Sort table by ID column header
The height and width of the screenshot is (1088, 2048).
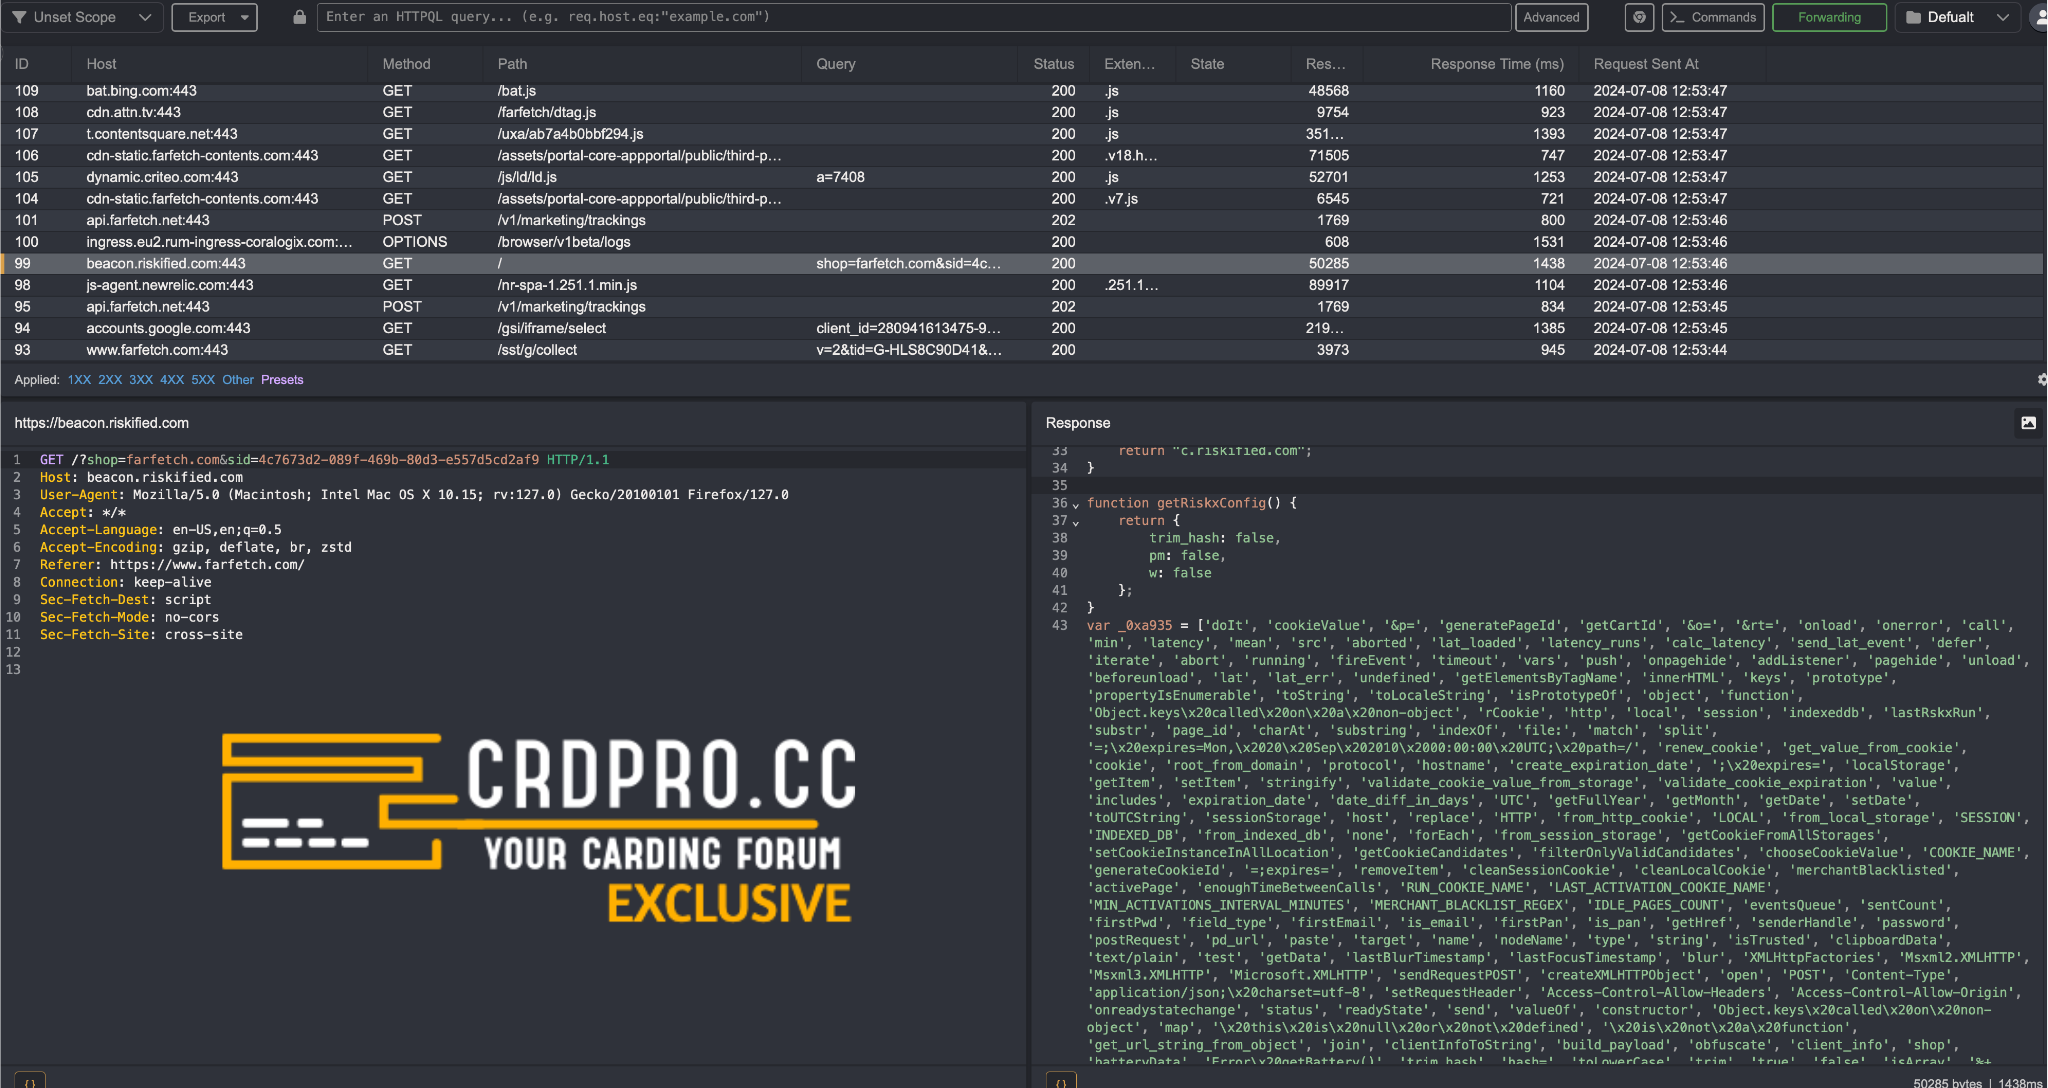pos(22,64)
